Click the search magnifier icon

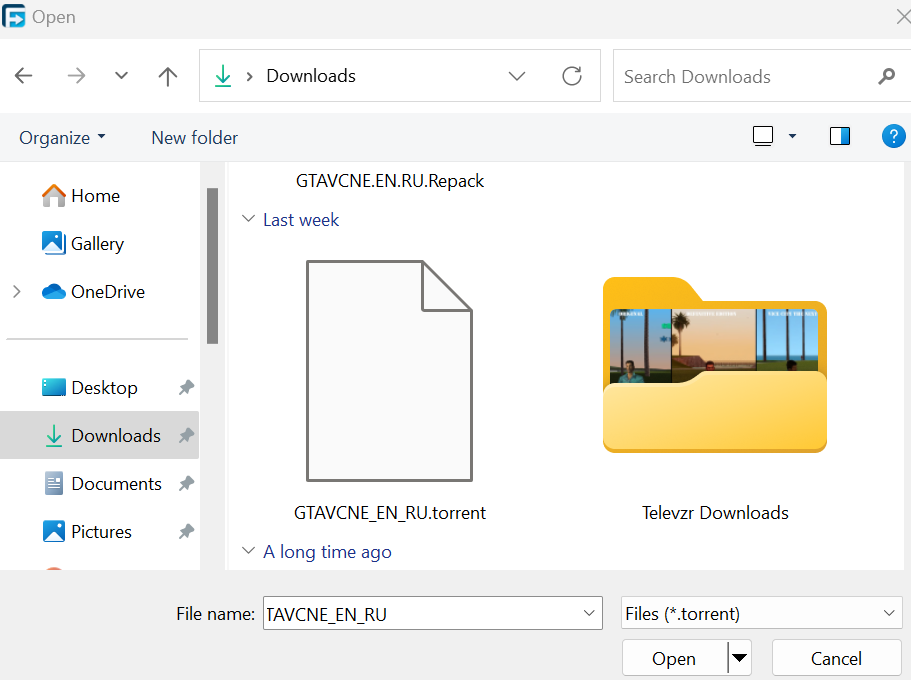click(886, 76)
